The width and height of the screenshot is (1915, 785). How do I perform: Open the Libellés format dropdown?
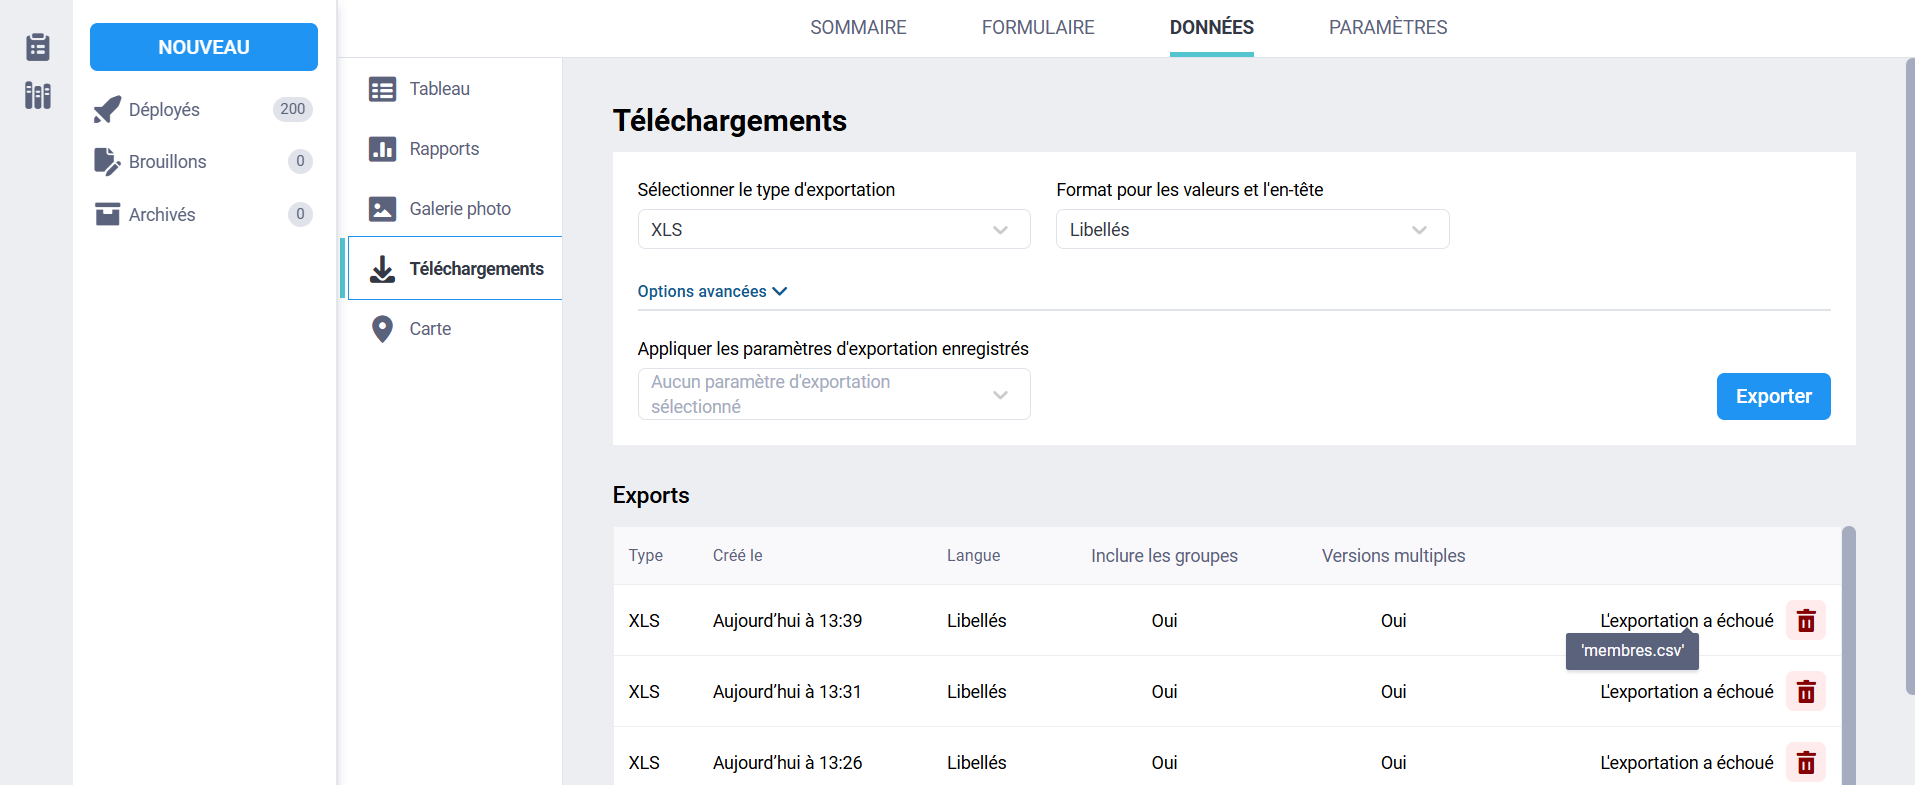coord(1251,230)
